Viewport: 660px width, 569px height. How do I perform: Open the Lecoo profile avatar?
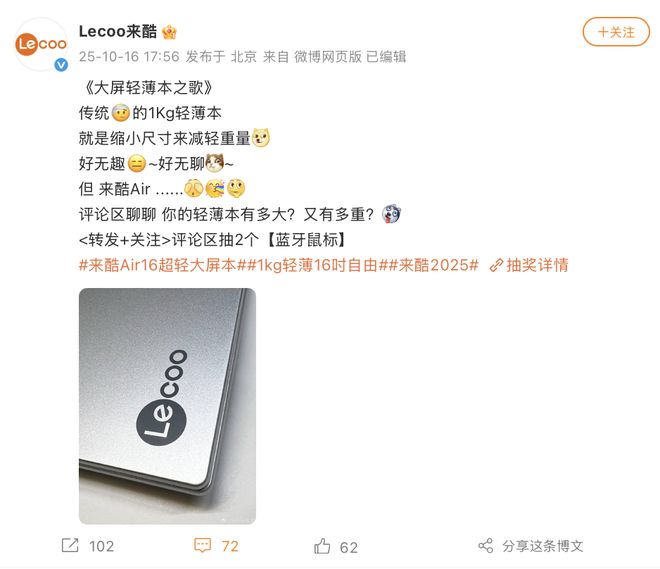pyautogui.click(x=41, y=44)
